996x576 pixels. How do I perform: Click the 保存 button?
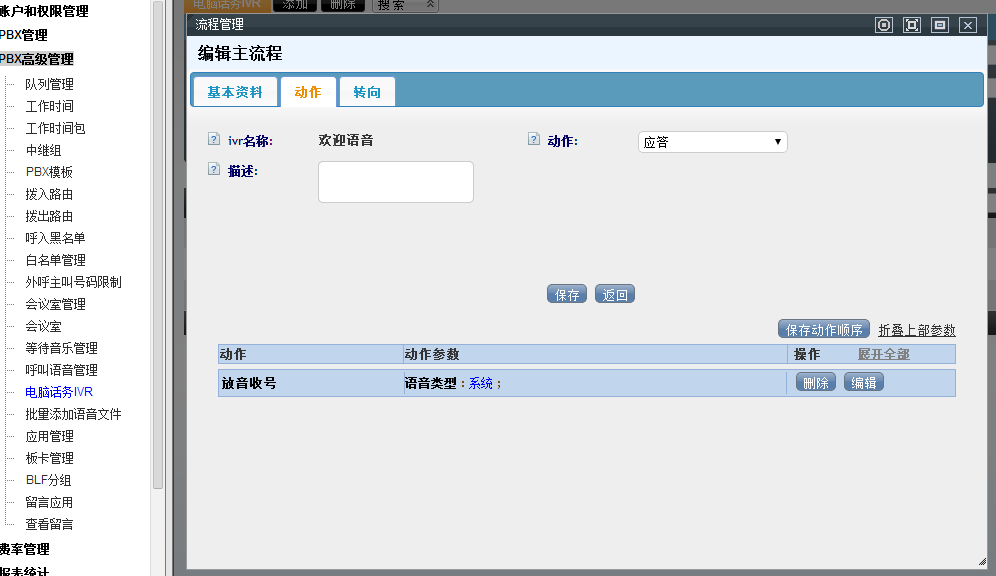(x=567, y=295)
